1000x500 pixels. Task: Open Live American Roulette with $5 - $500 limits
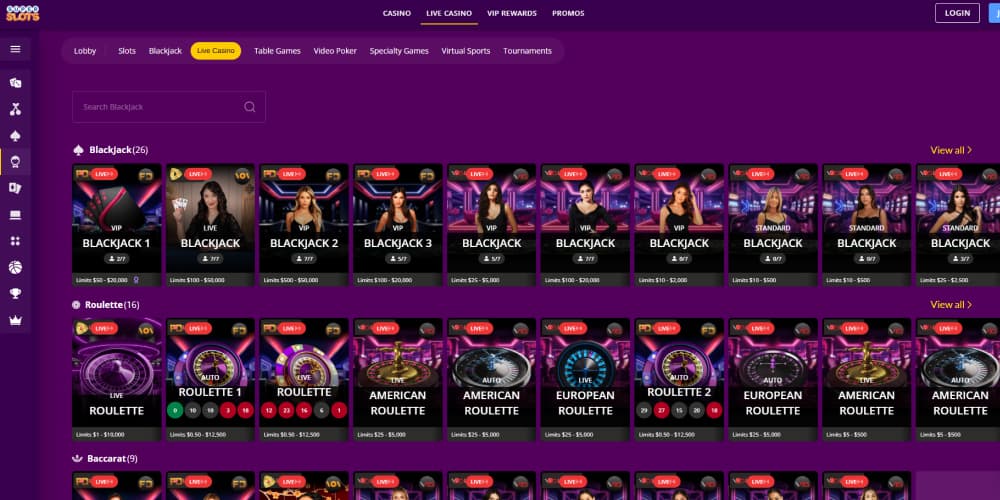point(867,379)
